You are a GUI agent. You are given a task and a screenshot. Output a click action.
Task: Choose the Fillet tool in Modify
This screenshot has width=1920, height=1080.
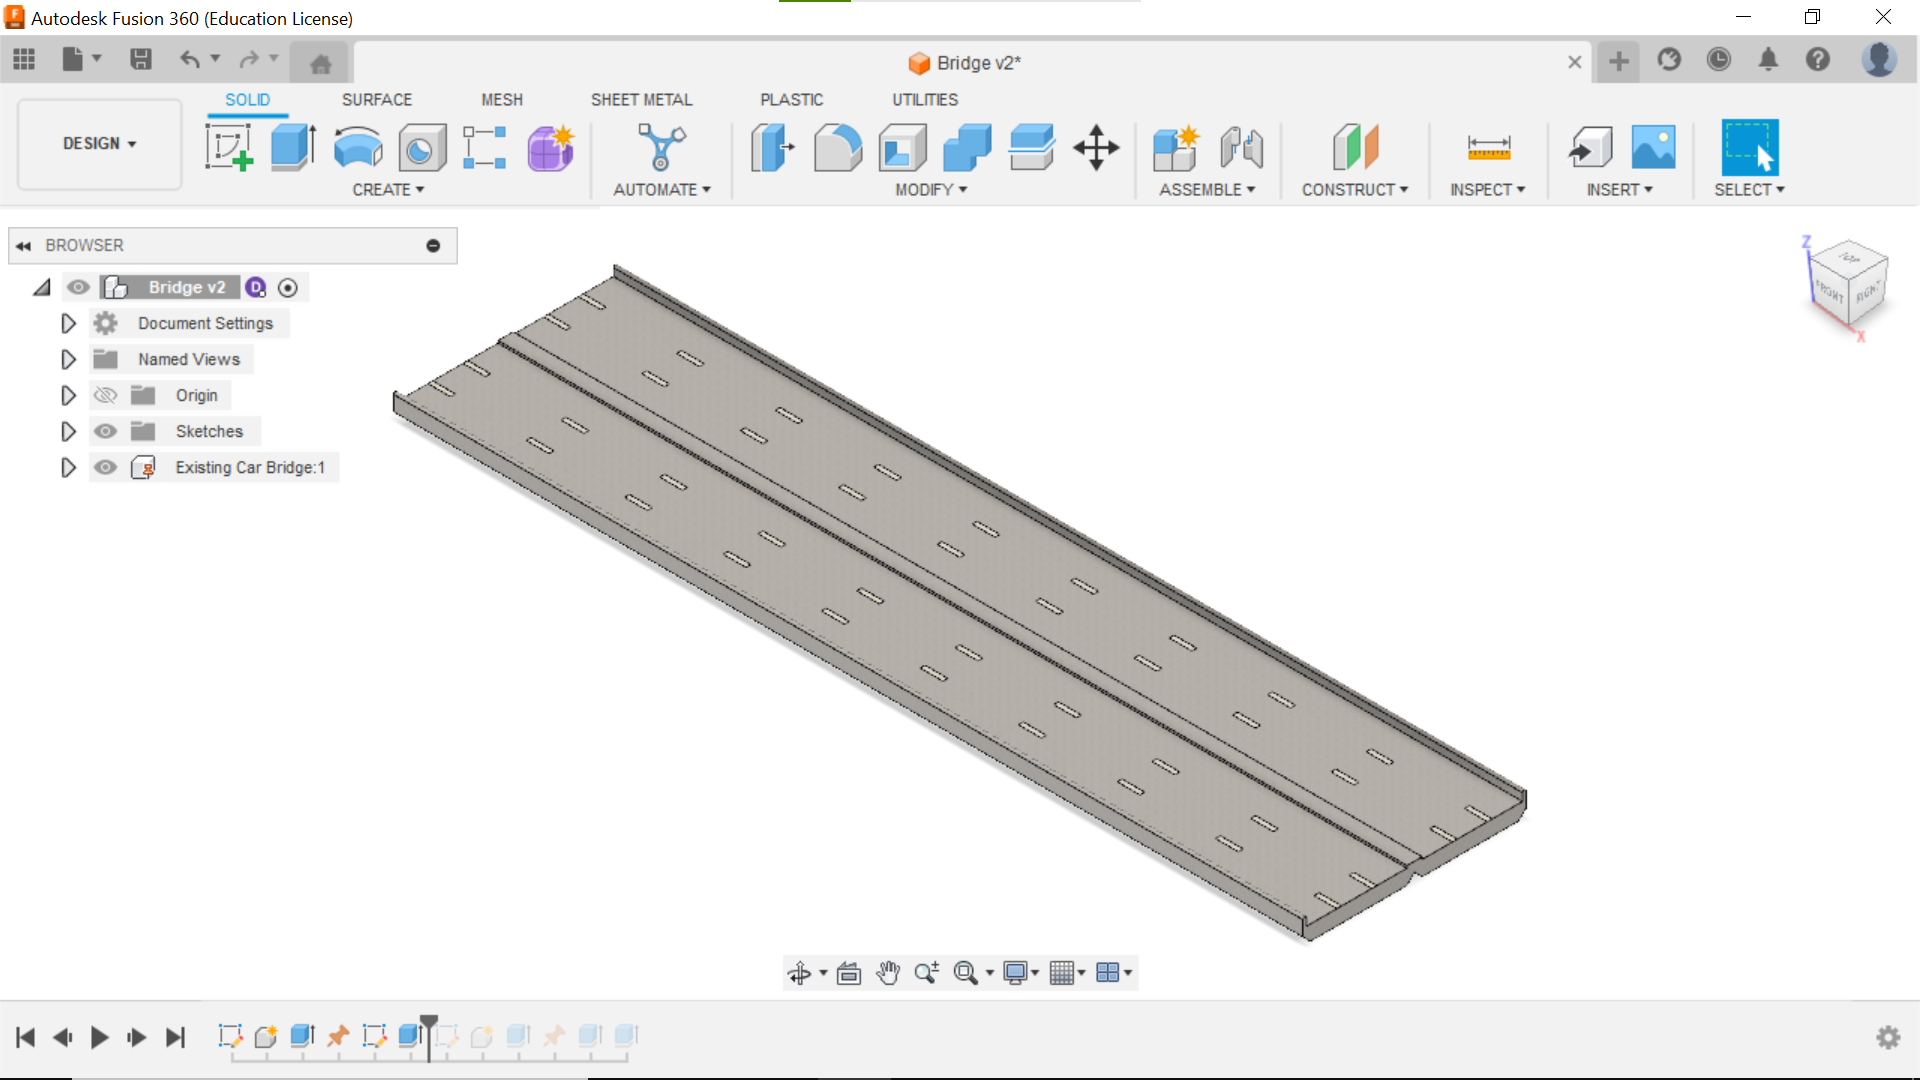pos(838,148)
